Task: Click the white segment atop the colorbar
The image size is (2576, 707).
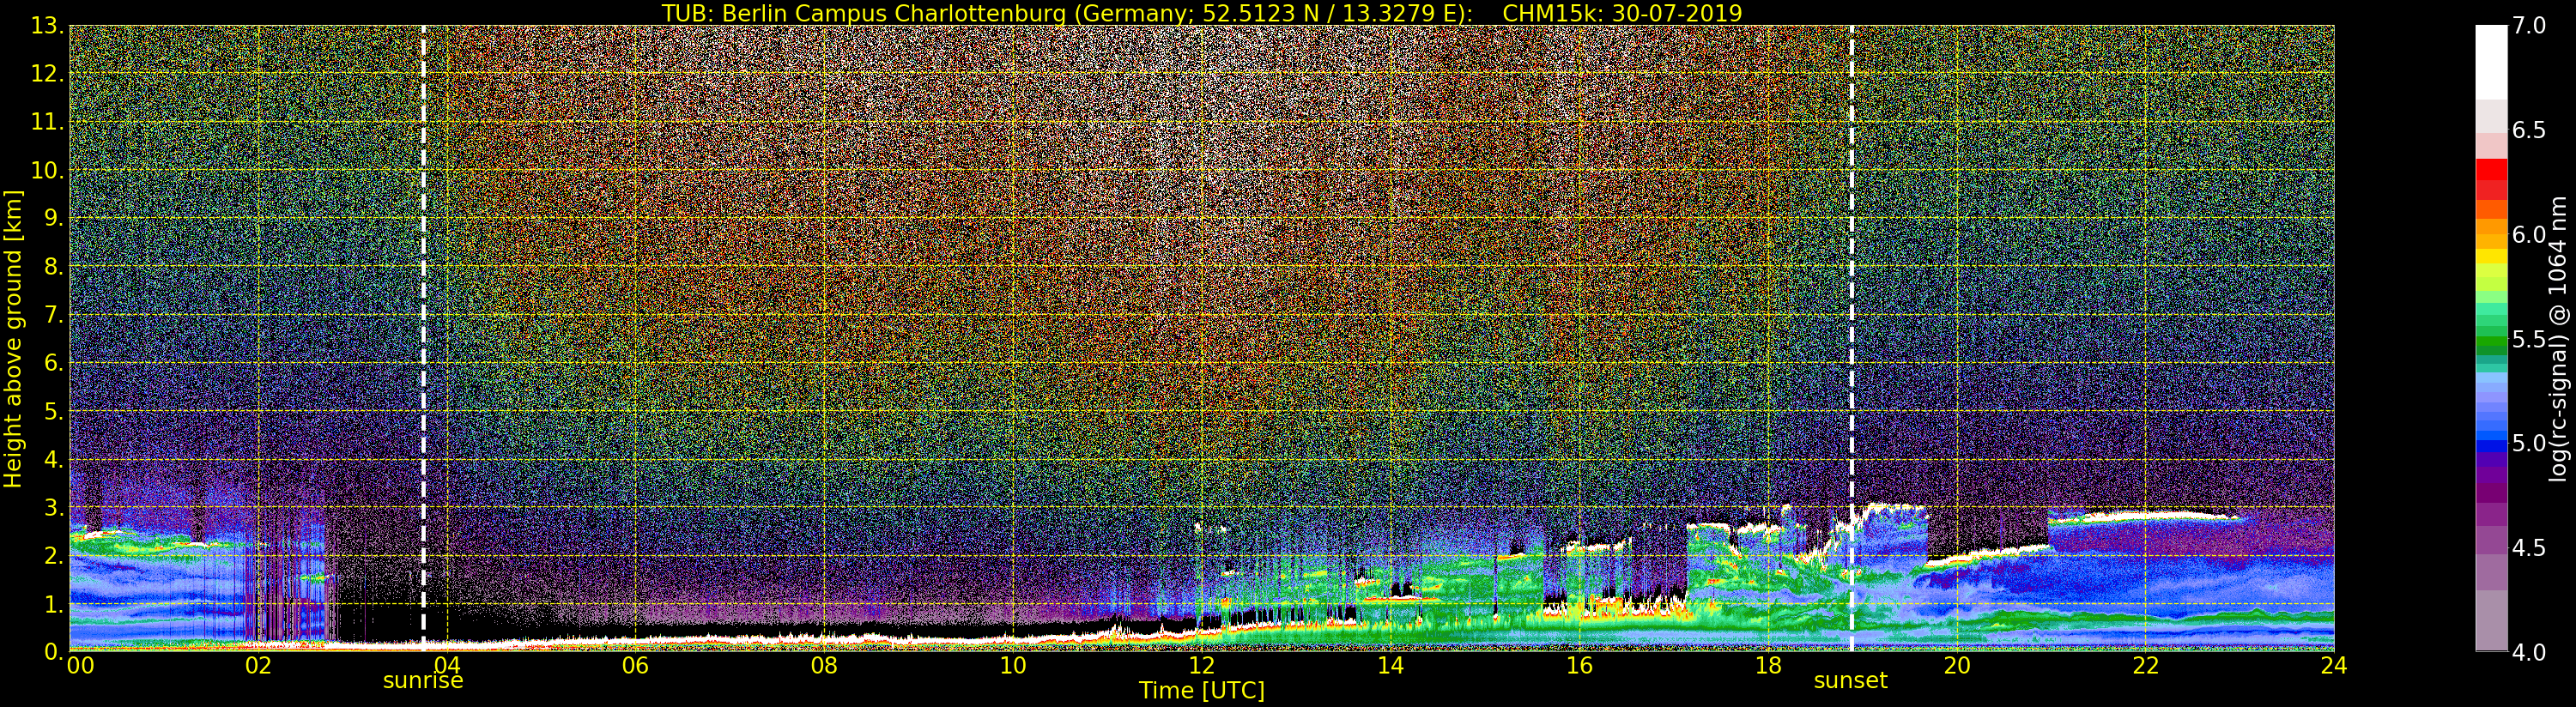Action: 2491,62
